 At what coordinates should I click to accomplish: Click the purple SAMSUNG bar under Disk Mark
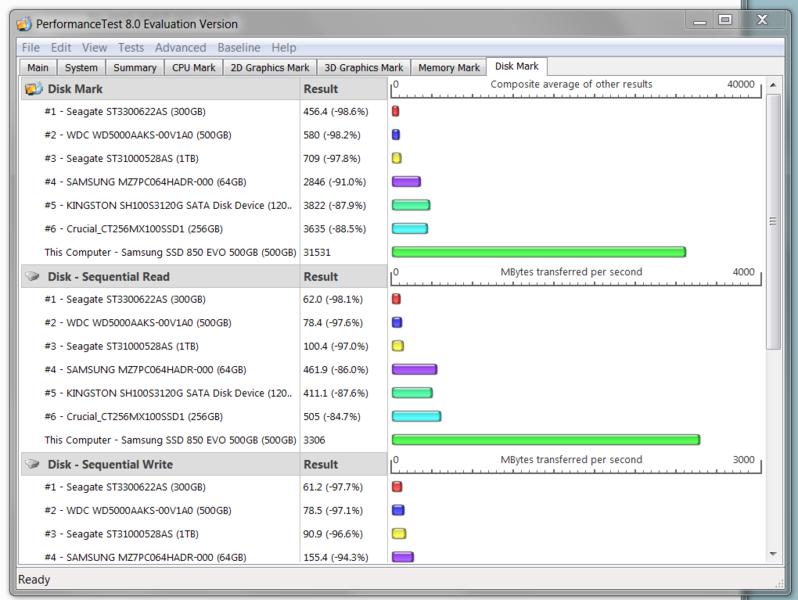click(x=406, y=181)
